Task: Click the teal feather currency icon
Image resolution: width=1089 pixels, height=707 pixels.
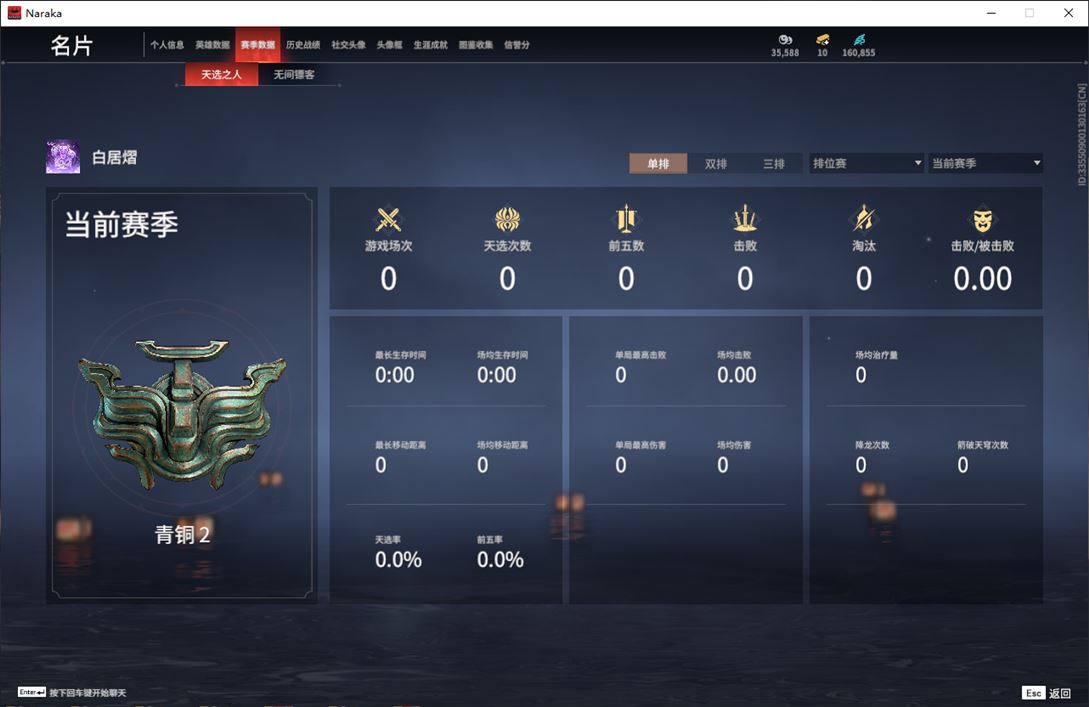Action: click(x=859, y=40)
